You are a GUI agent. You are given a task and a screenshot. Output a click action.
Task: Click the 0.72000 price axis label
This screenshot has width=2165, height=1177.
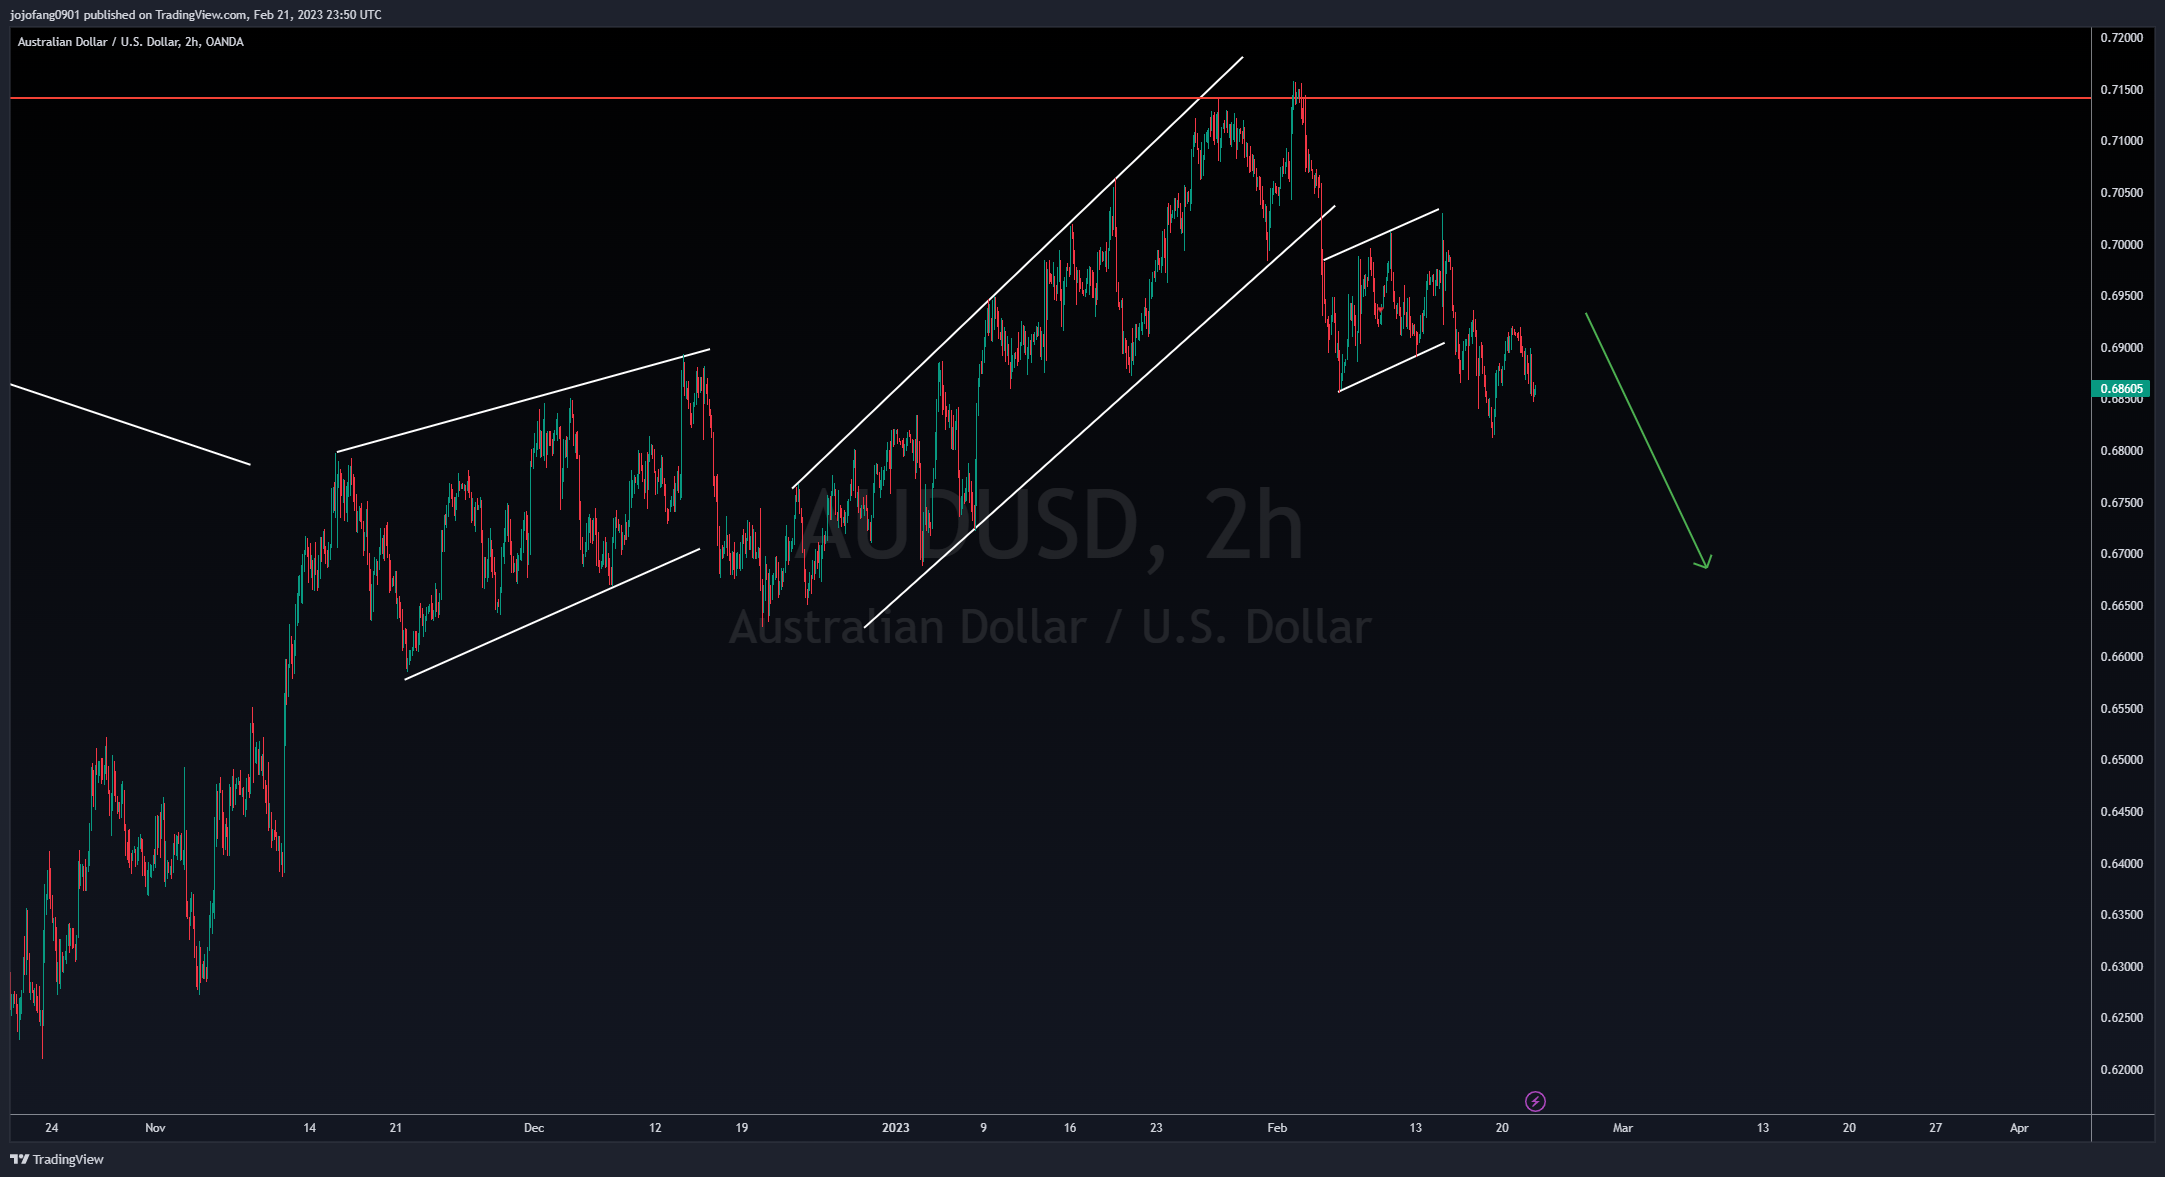point(2121,38)
